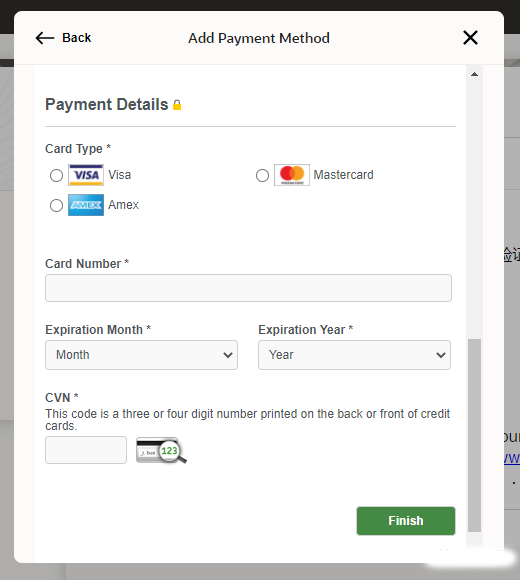Image resolution: width=520 pixels, height=580 pixels.
Task: Open the Expiration Year dropdown
Action: coord(354,355)
